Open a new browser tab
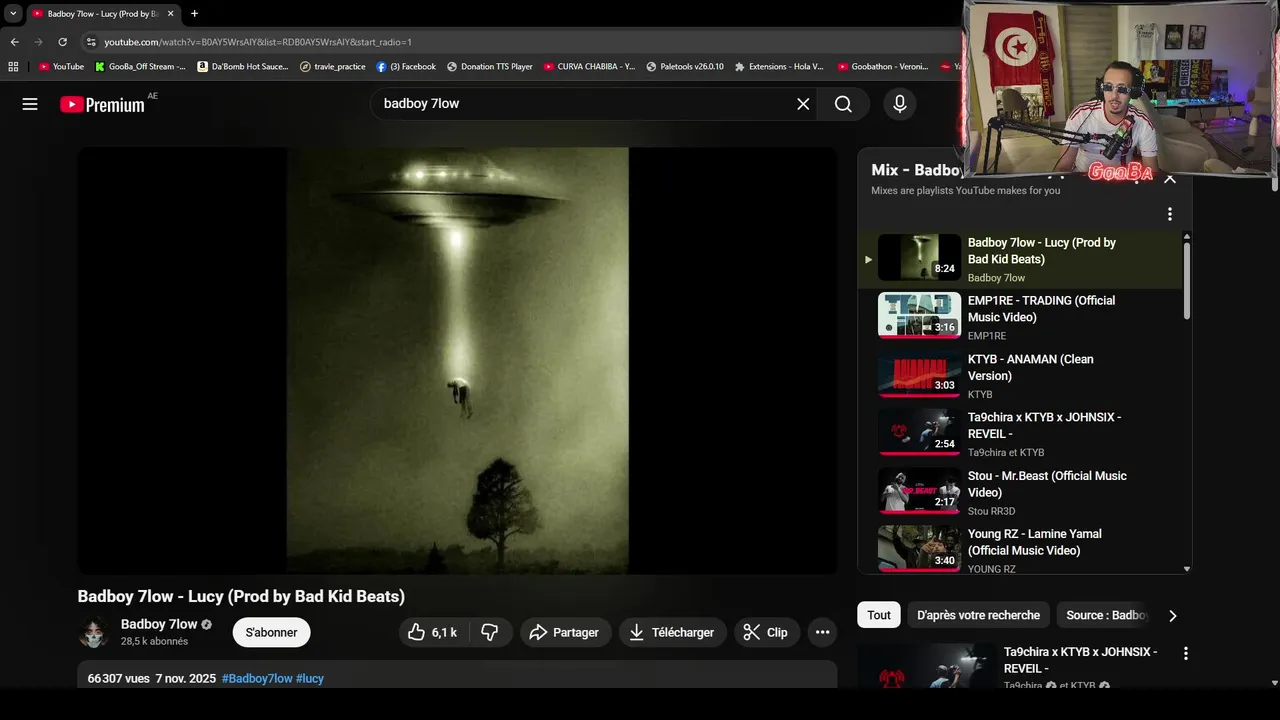 point(194,14)
